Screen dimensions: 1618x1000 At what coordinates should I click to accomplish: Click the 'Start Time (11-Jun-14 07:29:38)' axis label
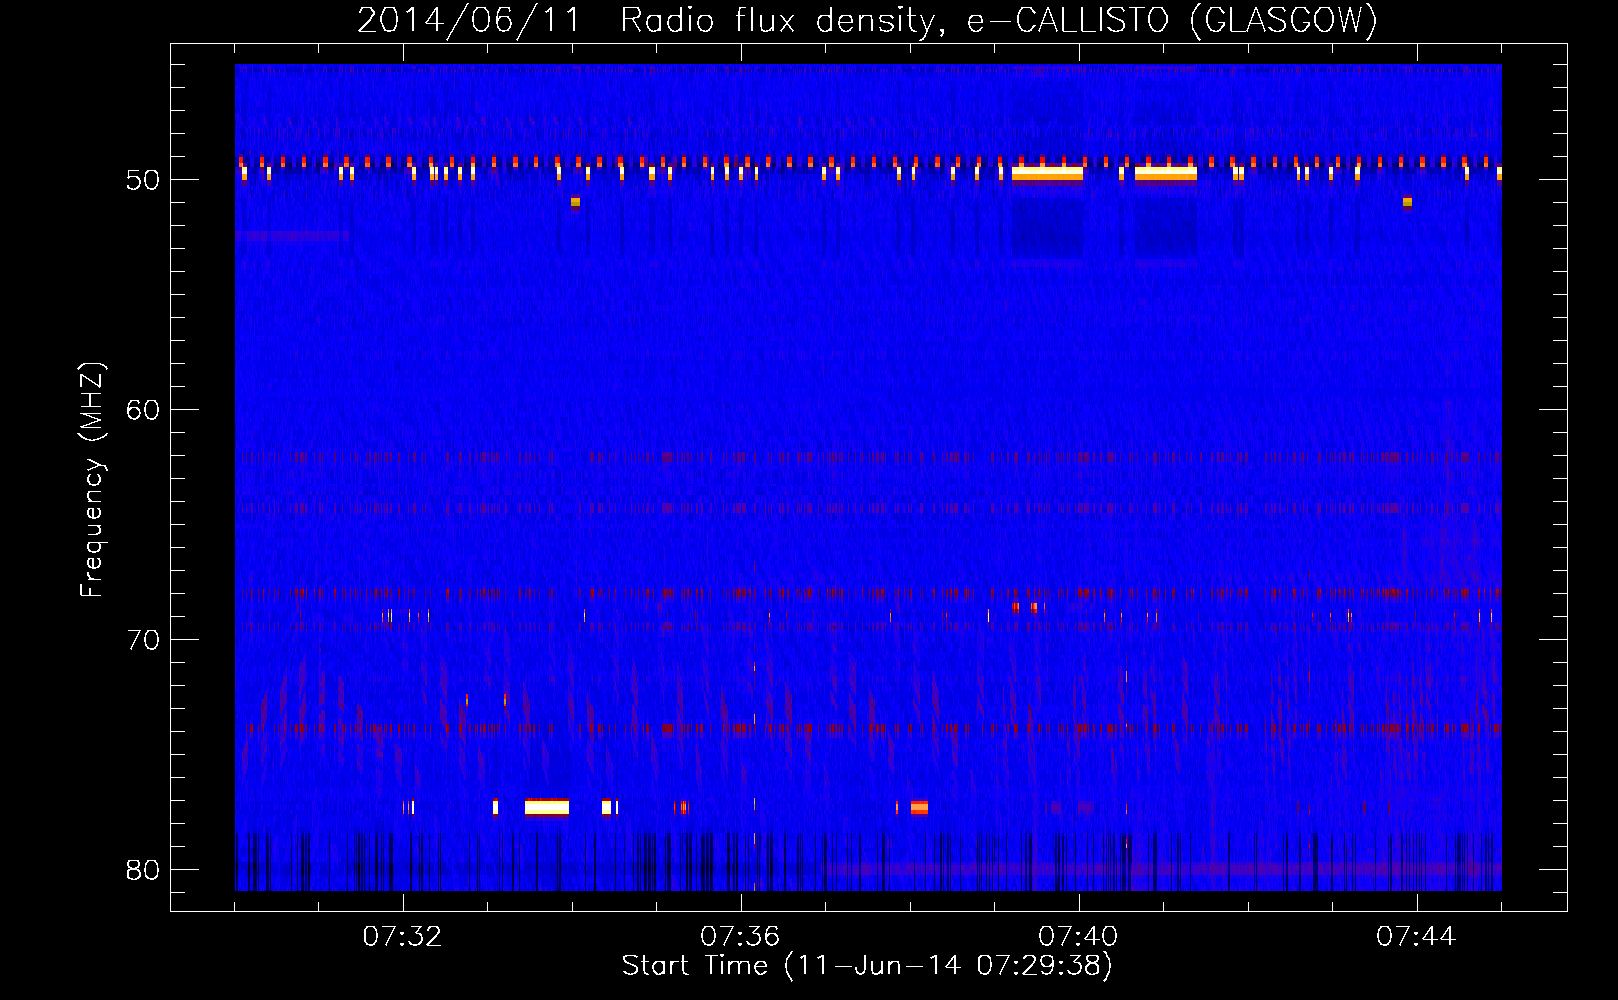click(x=867, y=966)
